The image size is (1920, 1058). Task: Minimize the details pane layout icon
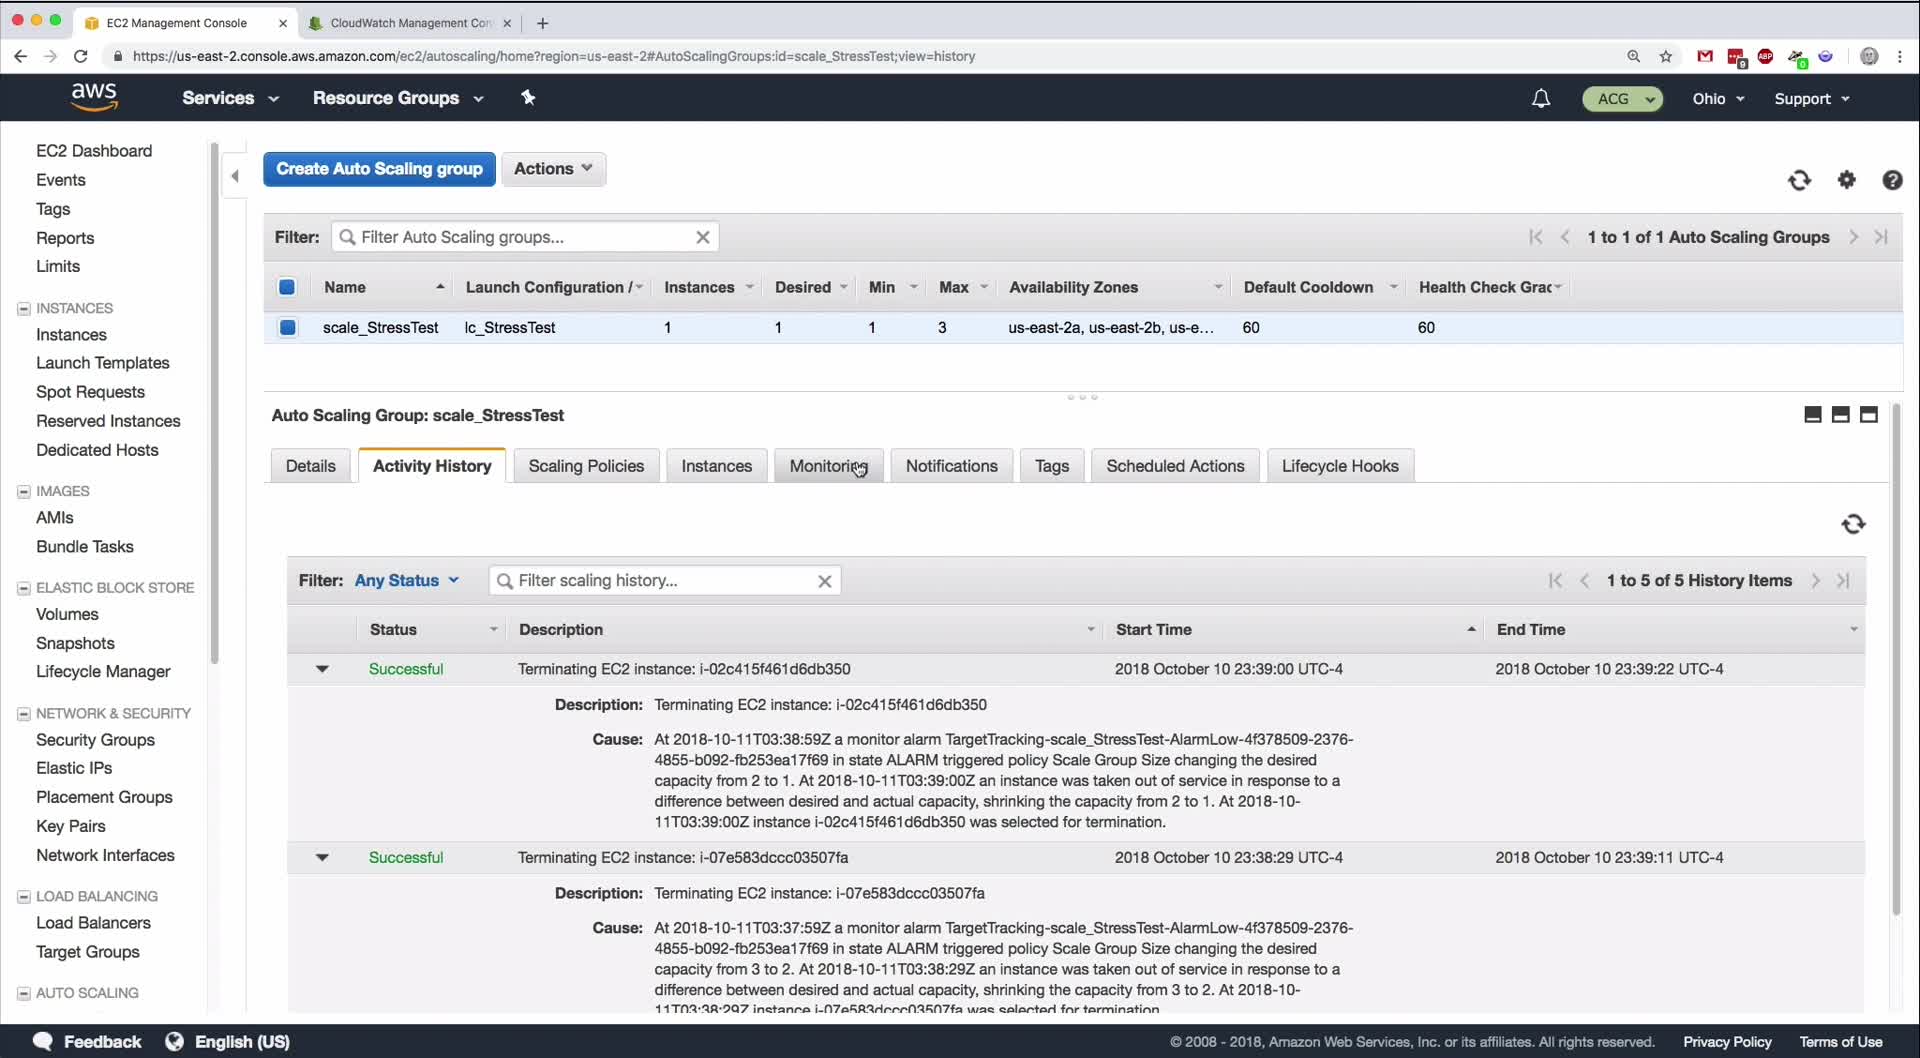click(1812, 415)
